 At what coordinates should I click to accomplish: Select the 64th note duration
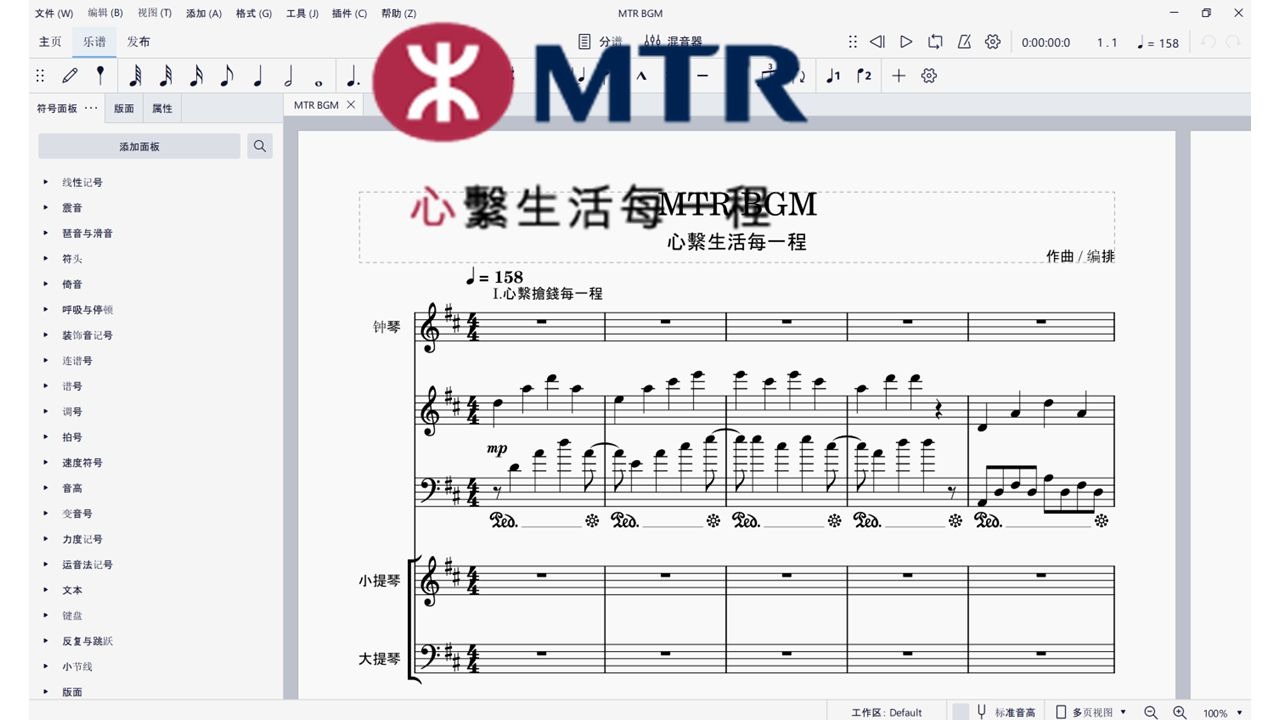[135, 76]
